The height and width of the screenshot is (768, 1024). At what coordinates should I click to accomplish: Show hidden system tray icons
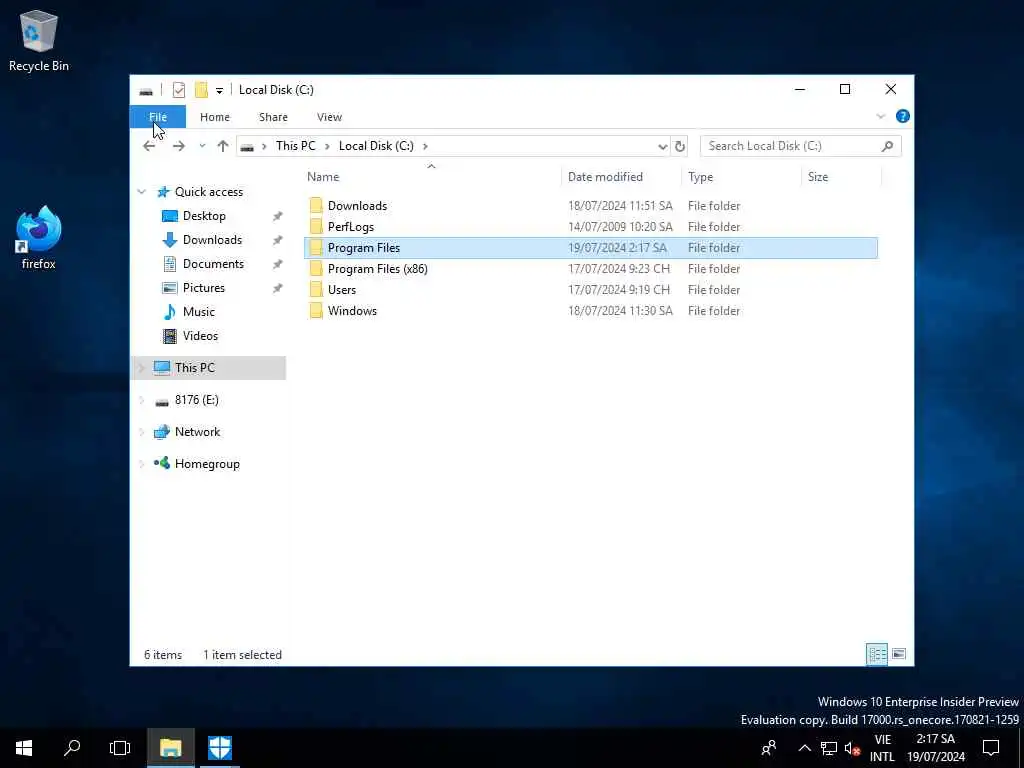805,748
